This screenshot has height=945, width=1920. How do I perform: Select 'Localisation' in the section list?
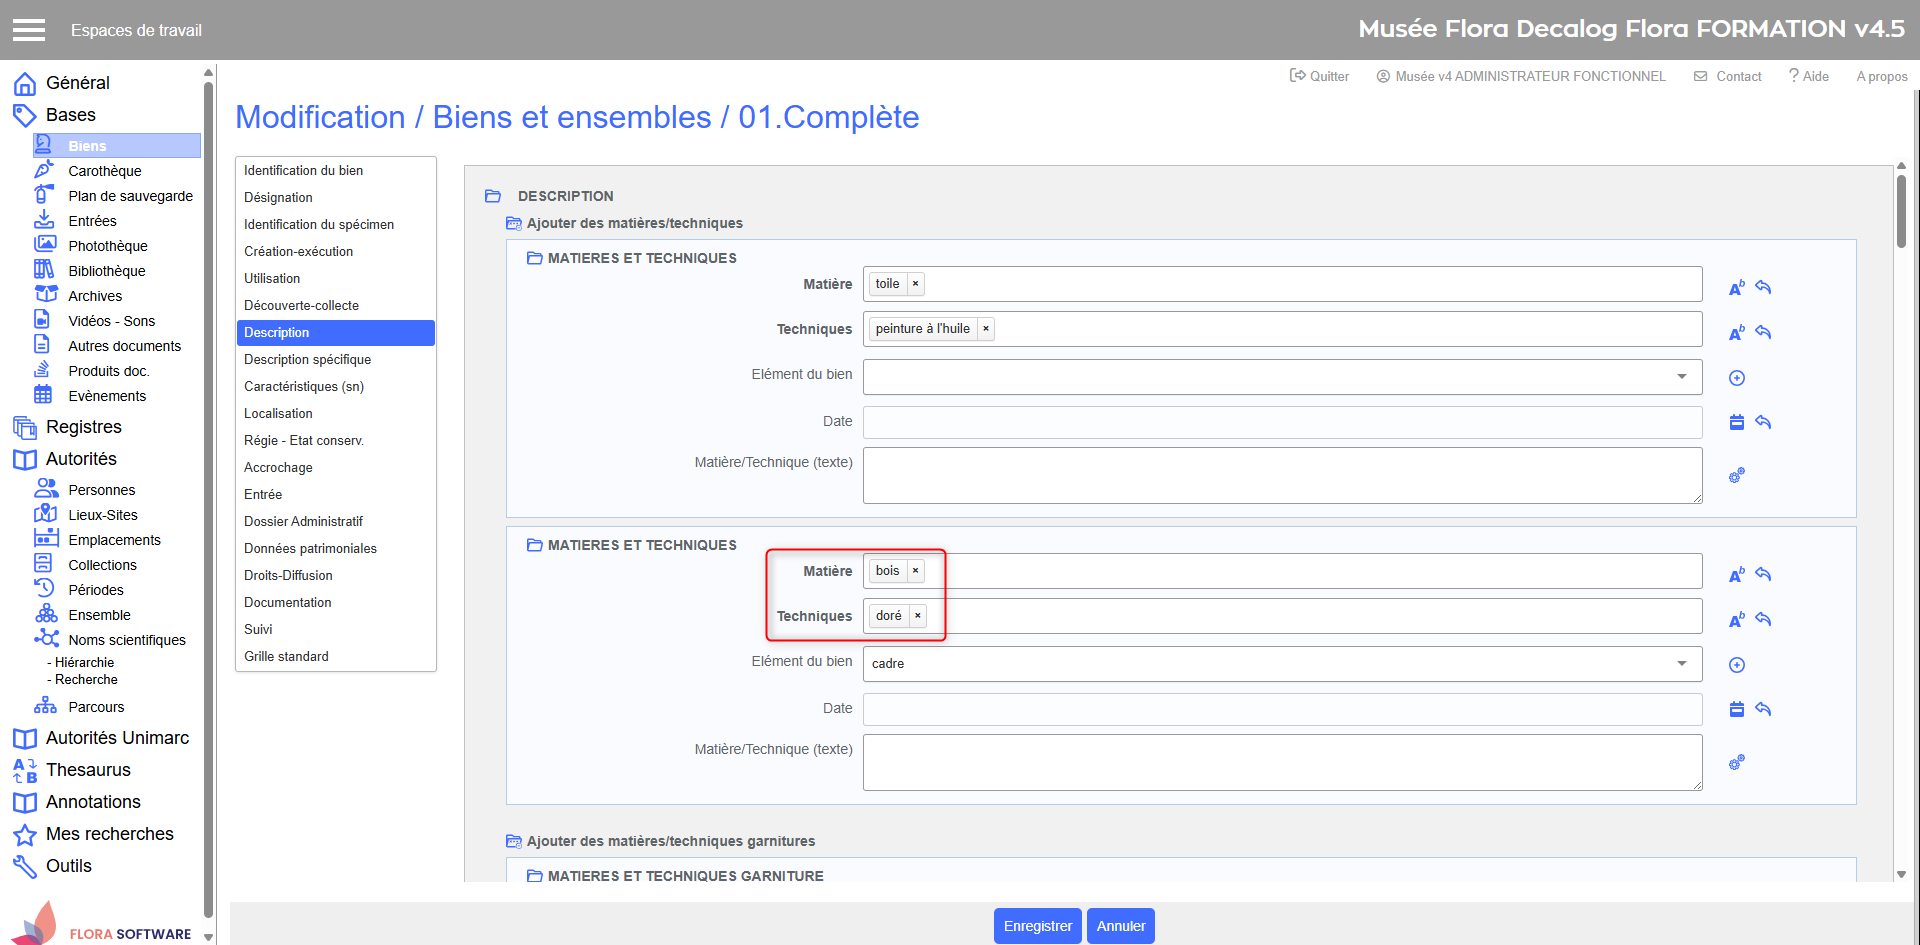click(278, 413)
